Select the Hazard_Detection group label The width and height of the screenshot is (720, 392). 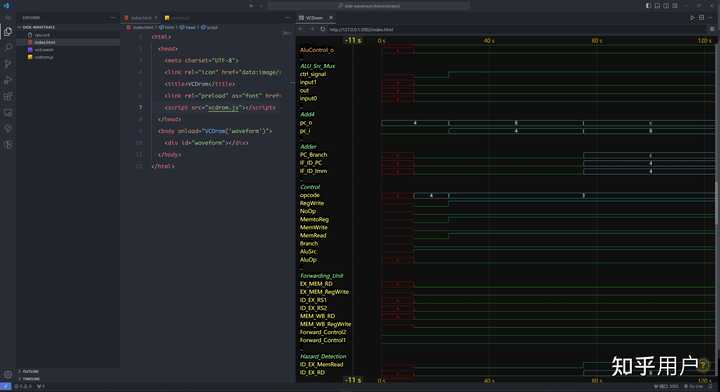(323, 356)
